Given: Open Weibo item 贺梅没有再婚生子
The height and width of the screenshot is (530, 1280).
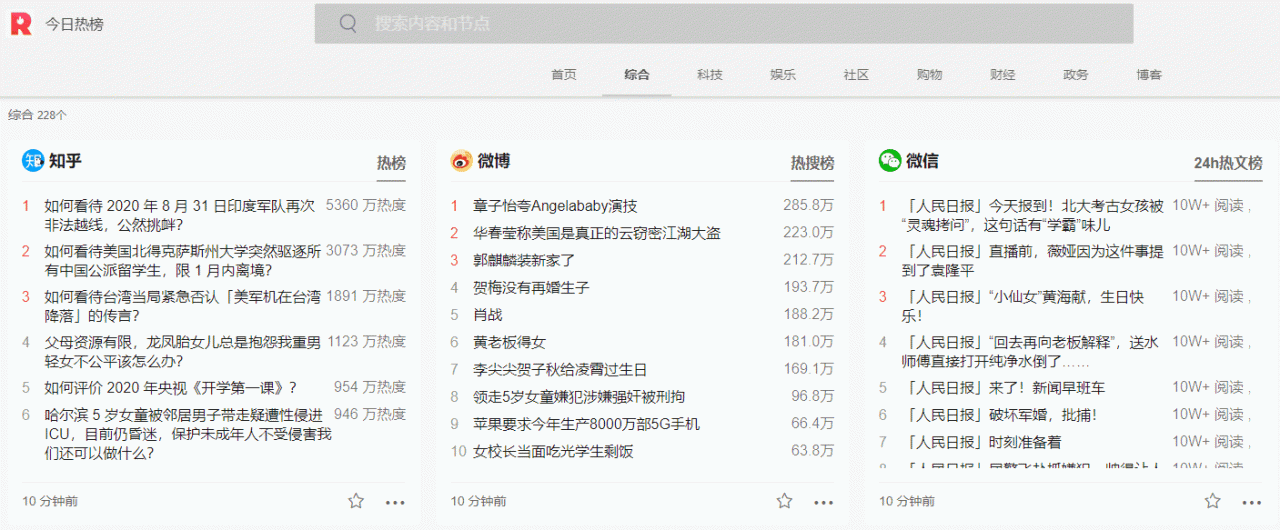Looking at the screenshot, I should click(531, 287).
